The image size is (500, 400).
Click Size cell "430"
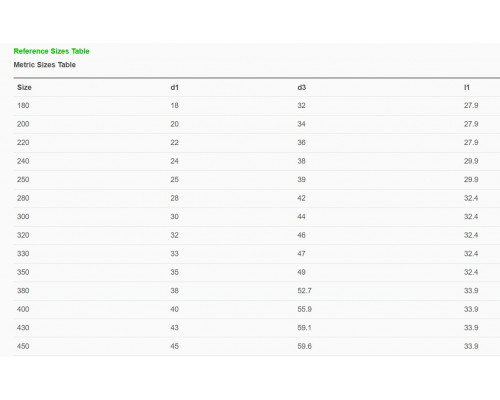(23, 327)
